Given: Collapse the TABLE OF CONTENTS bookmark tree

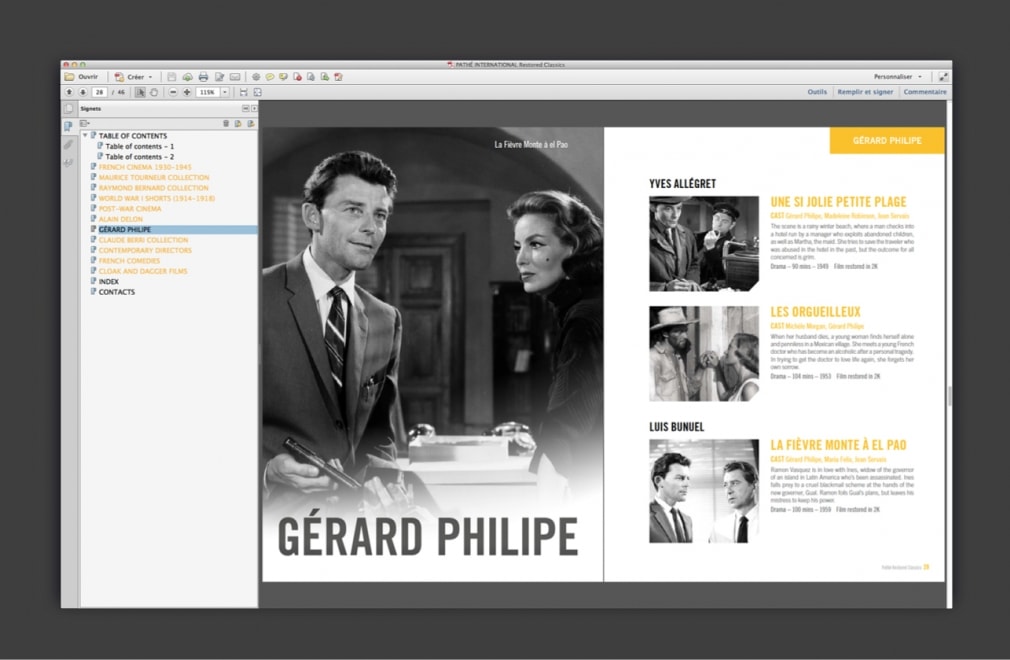Looking at the screenshot, I should [86, 135].
